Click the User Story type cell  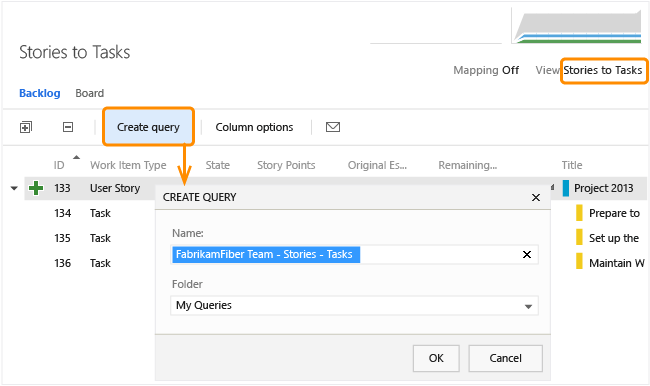[x=115, y=188]
